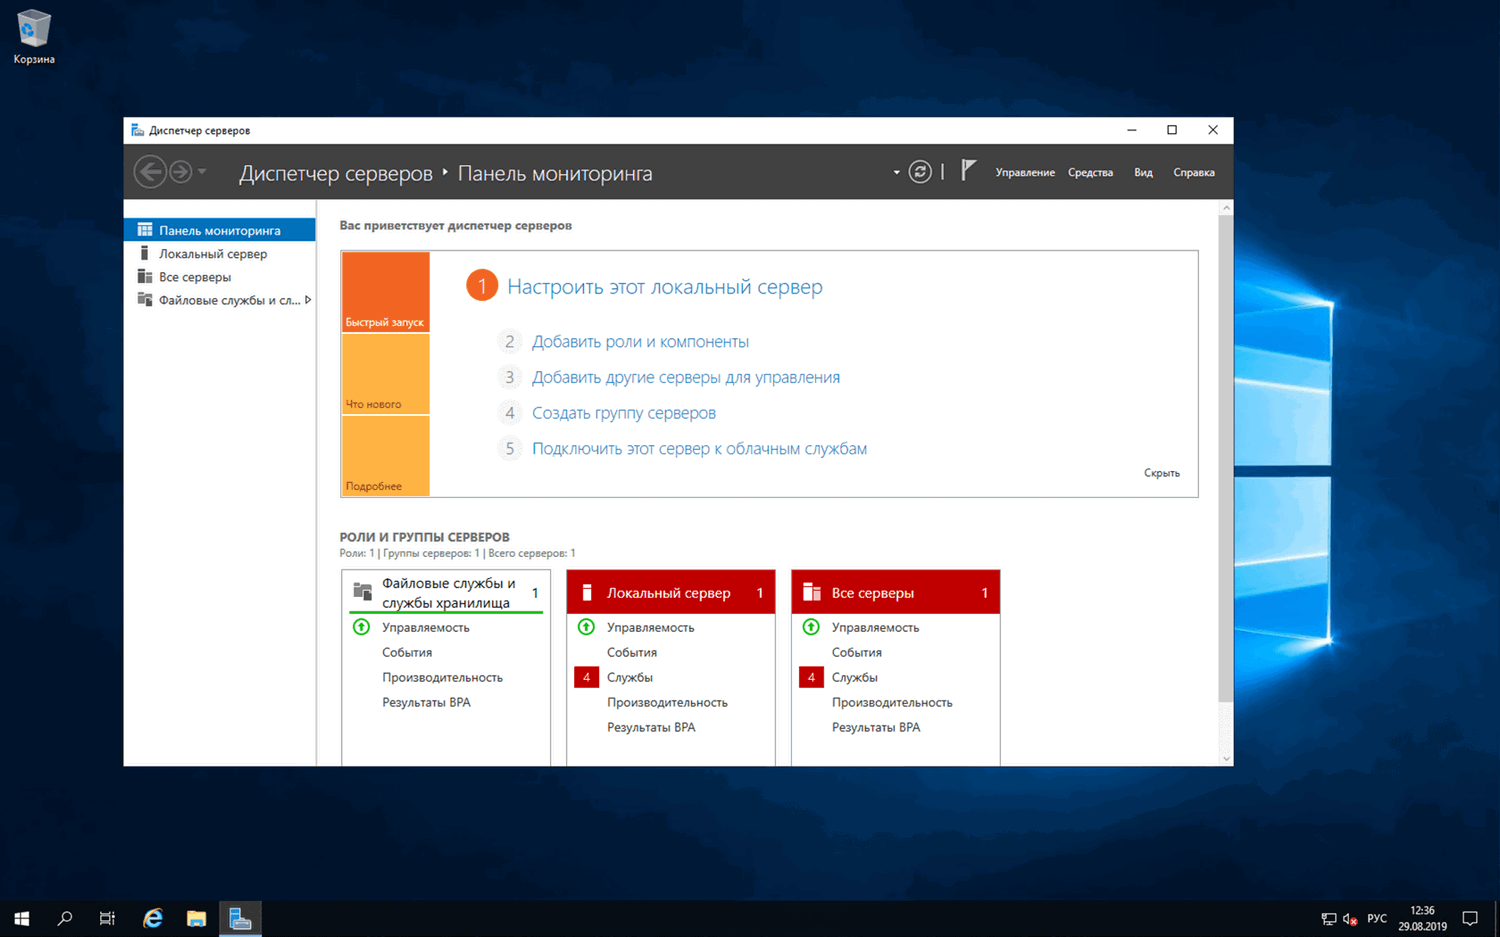The image size is (1500, 937).
Task: Click the forward navigation arrow in Server Manager
Action: pos(180,172)
